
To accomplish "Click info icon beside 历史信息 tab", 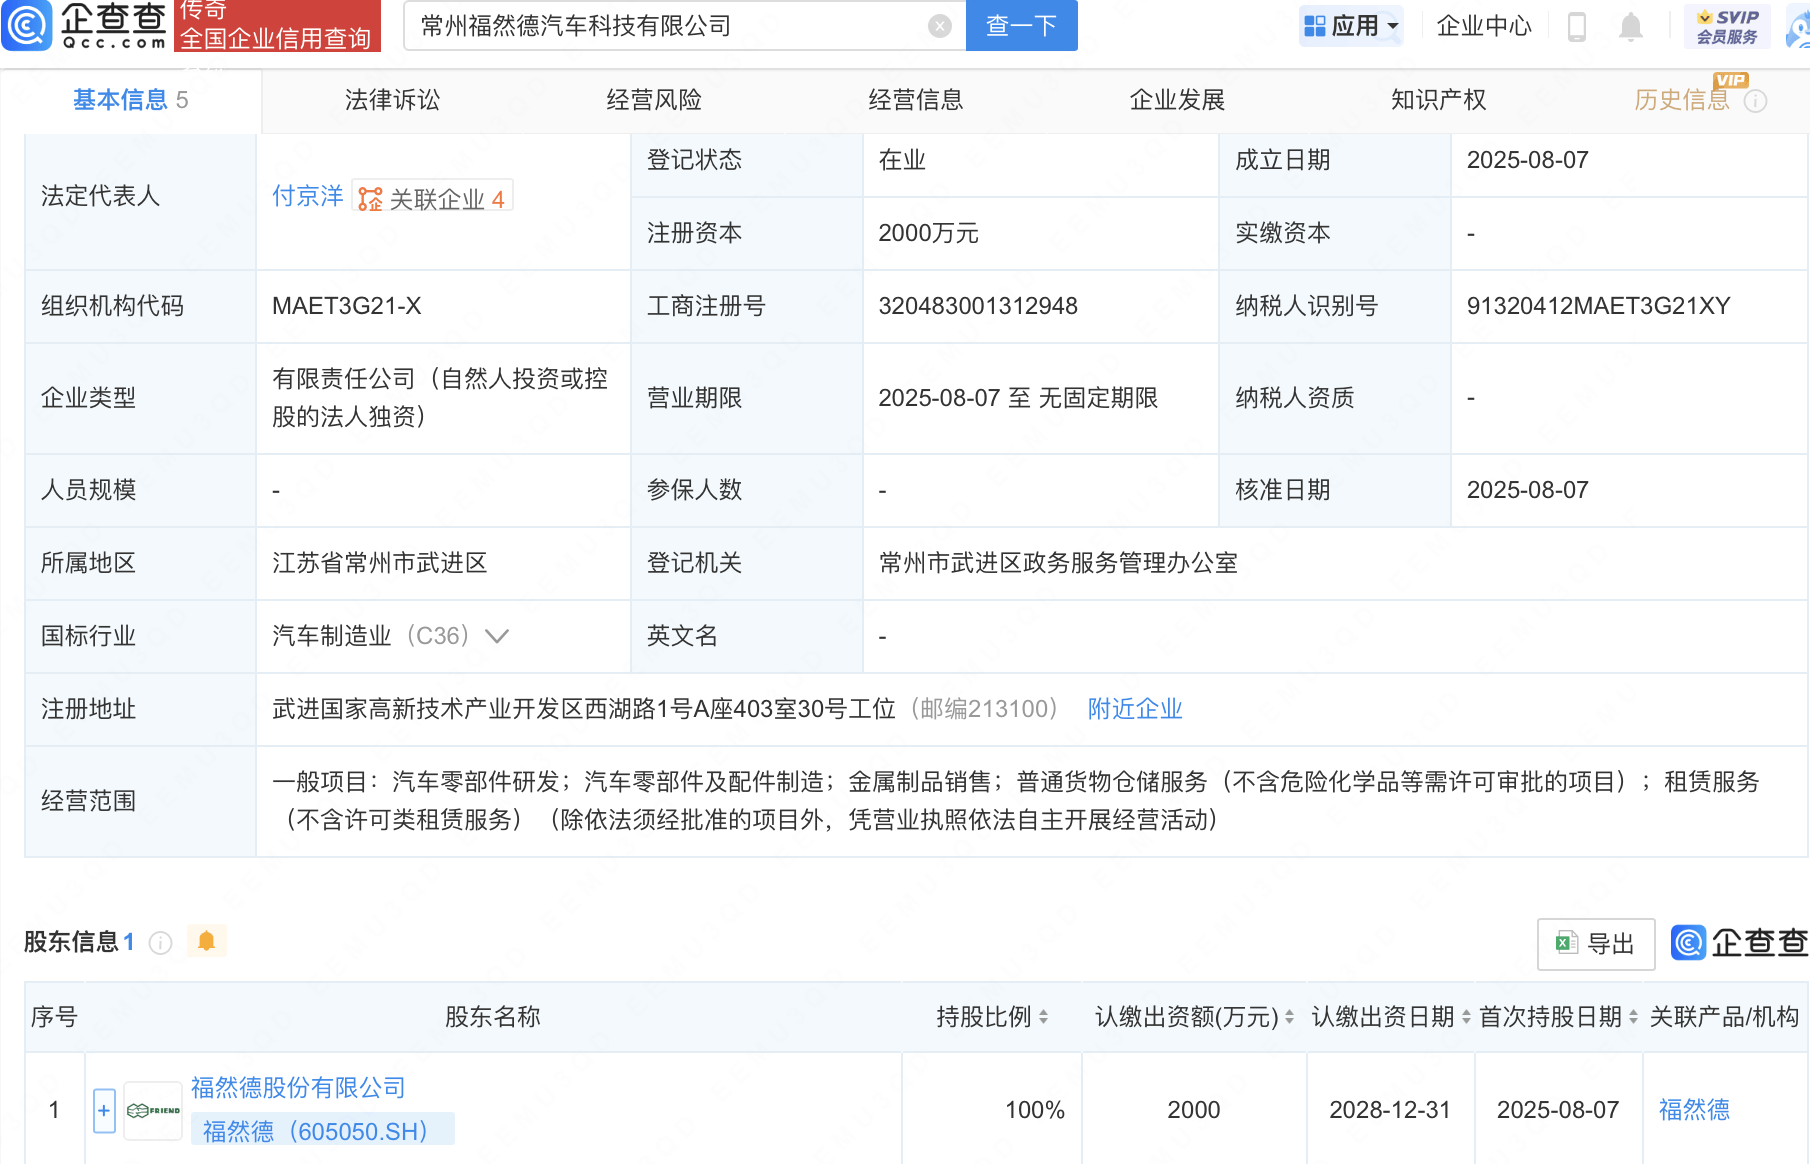I will coord(1756,101).
